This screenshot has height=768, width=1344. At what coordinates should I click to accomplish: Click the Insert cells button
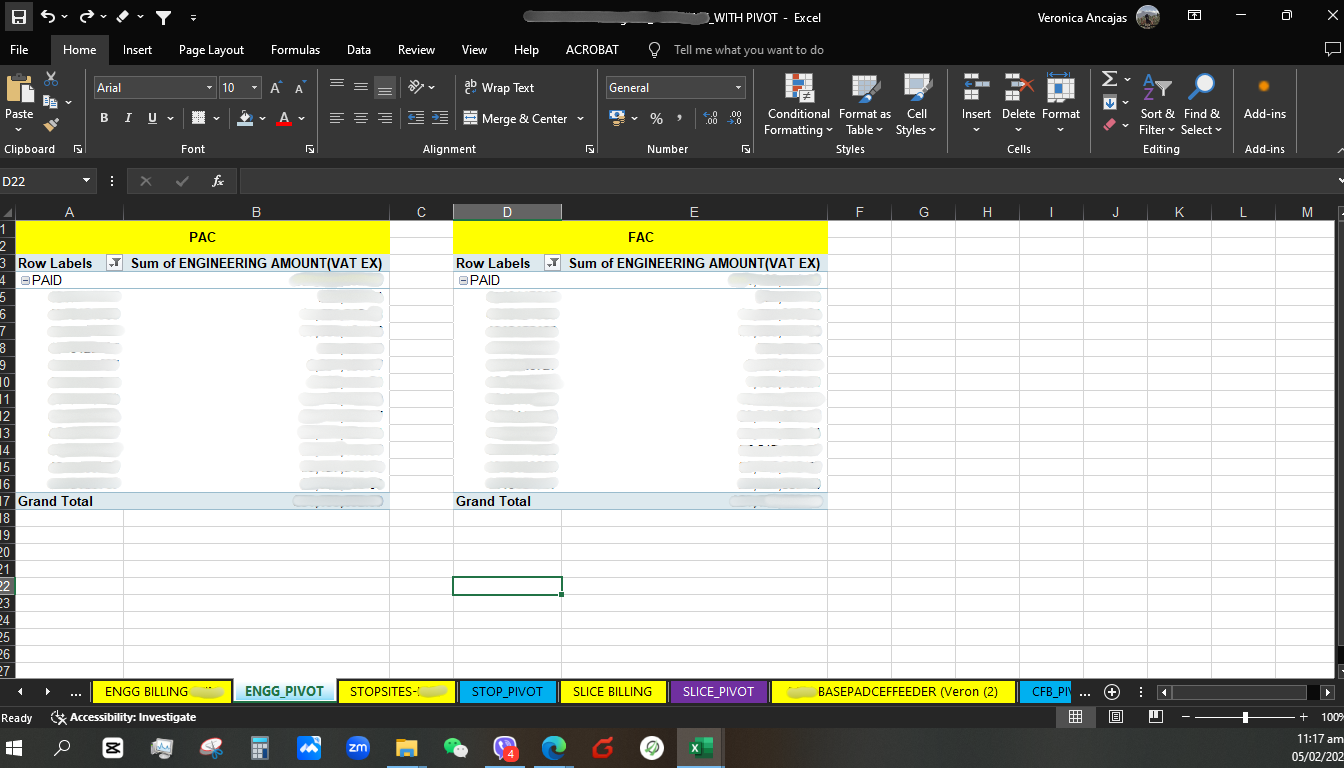(976, 104)
